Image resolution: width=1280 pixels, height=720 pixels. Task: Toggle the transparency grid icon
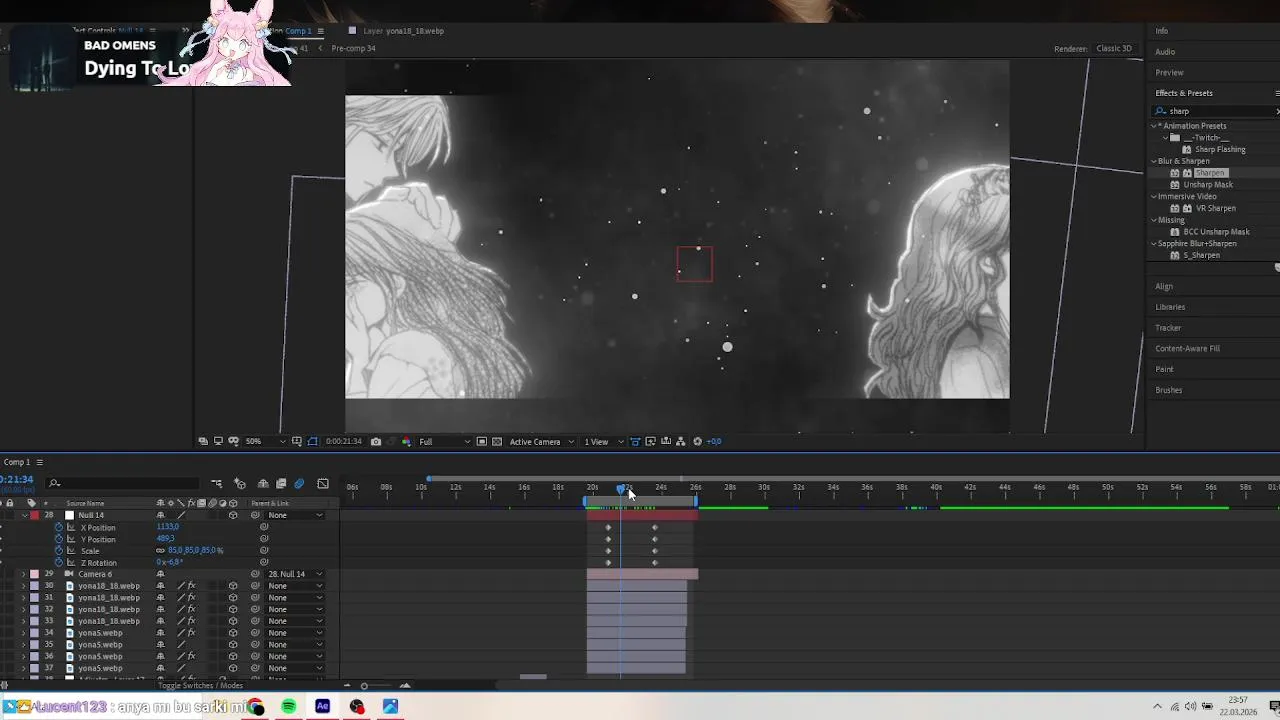(x=496, y=441)
